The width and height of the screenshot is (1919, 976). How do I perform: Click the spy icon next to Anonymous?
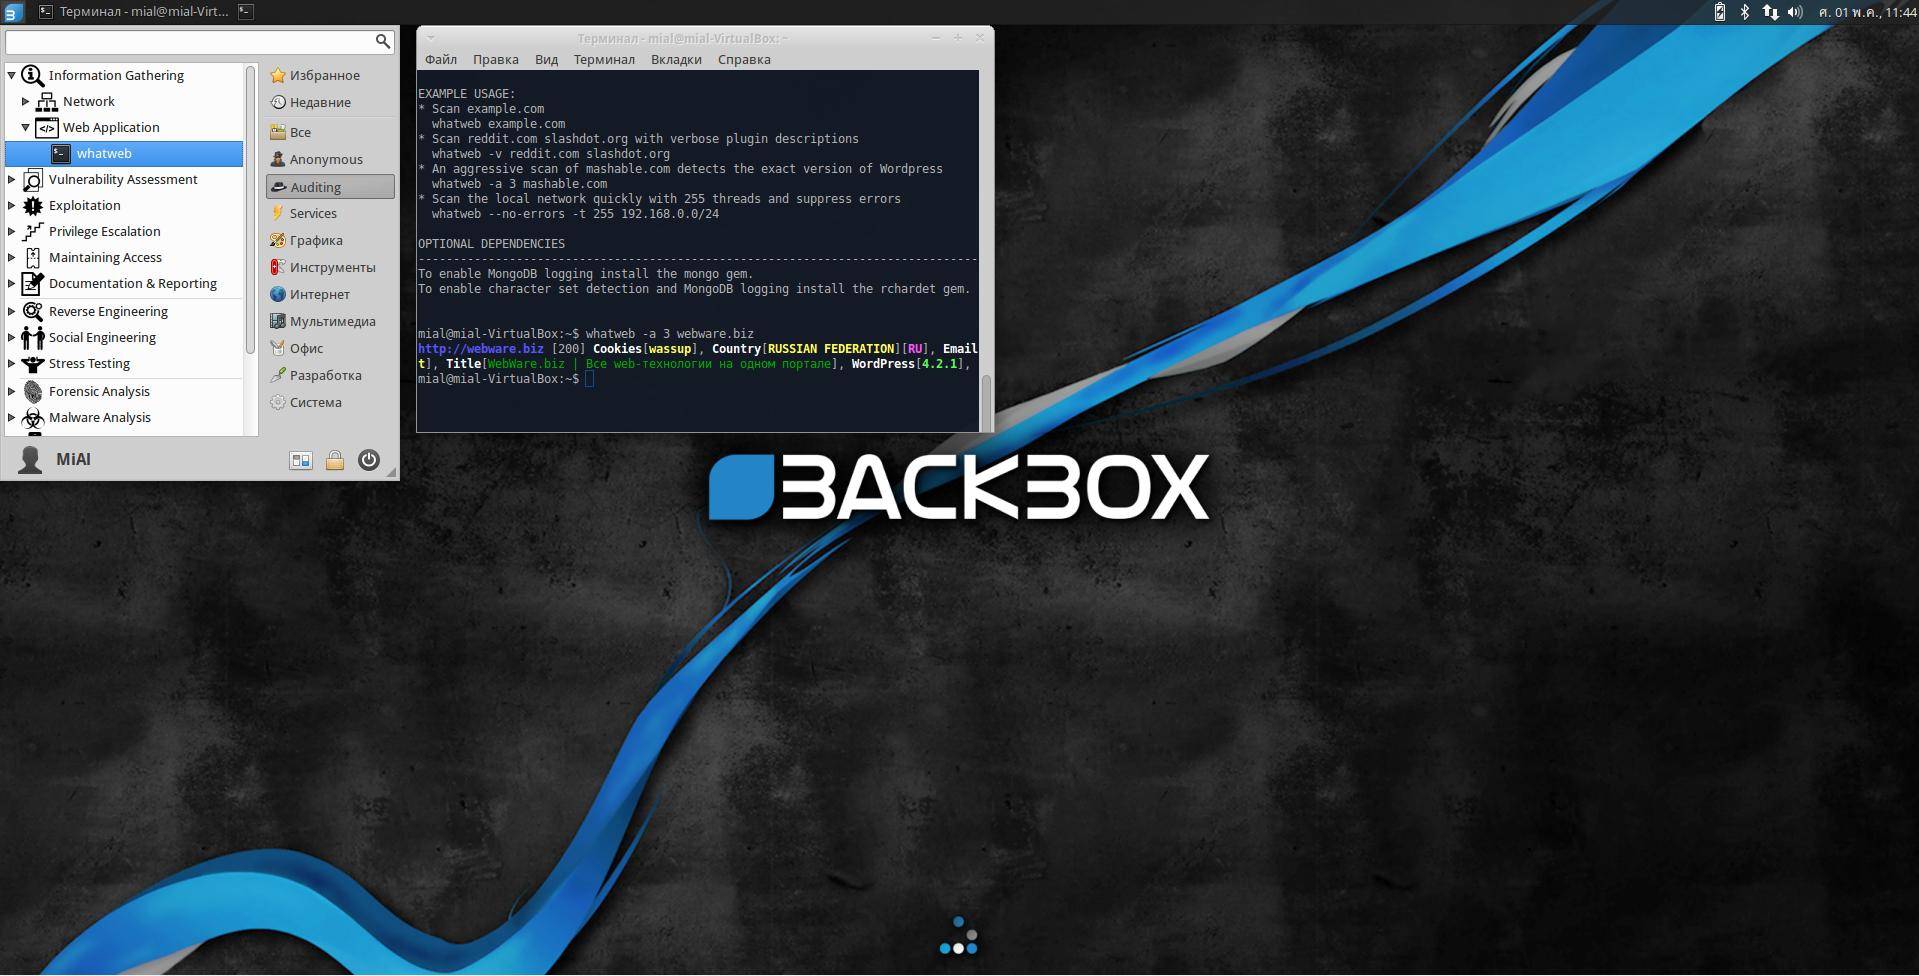tap(278, 159)
